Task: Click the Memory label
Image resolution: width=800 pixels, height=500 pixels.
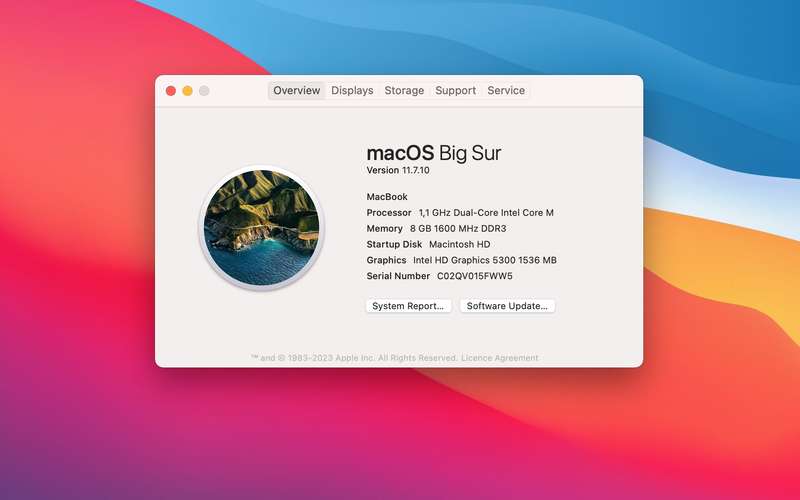Action: pos(384,229)
